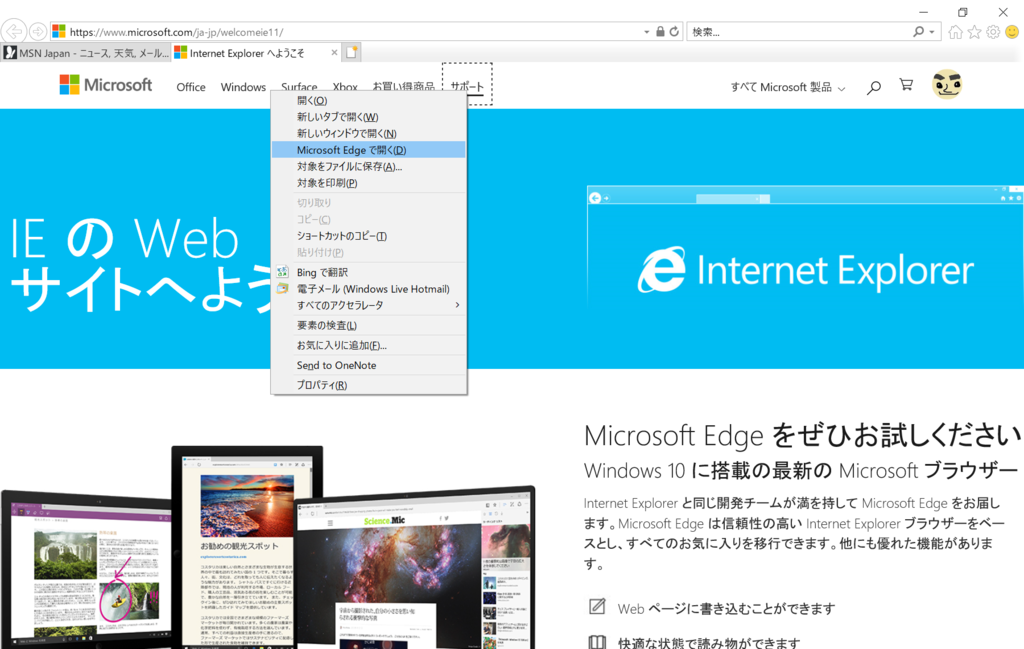The height and width of the screenshot is (649, 1024).
Task: Open the Home icon in IE toolbar
Action: tap(955, 32)
